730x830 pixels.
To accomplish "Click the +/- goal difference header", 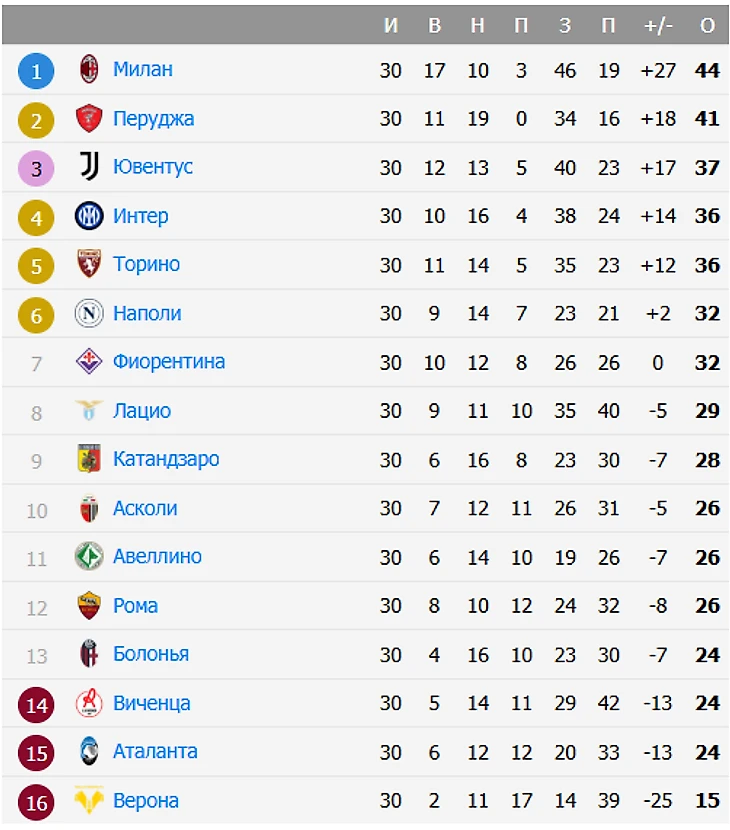I will (658, 26).
